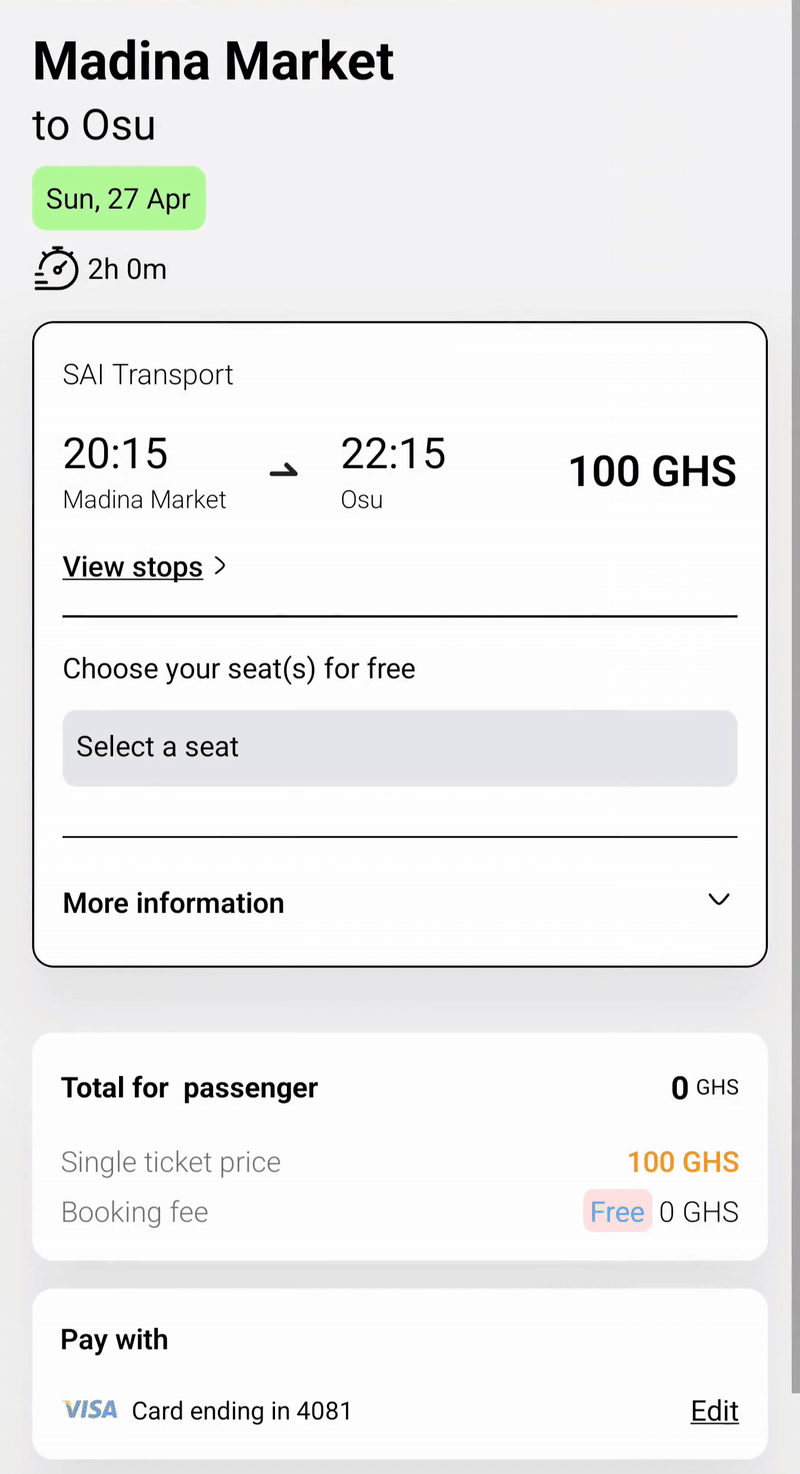Click the bold 100 GHS trip price
The height and width of the screenshot is (1474, 800).
(x=652, y=471)
